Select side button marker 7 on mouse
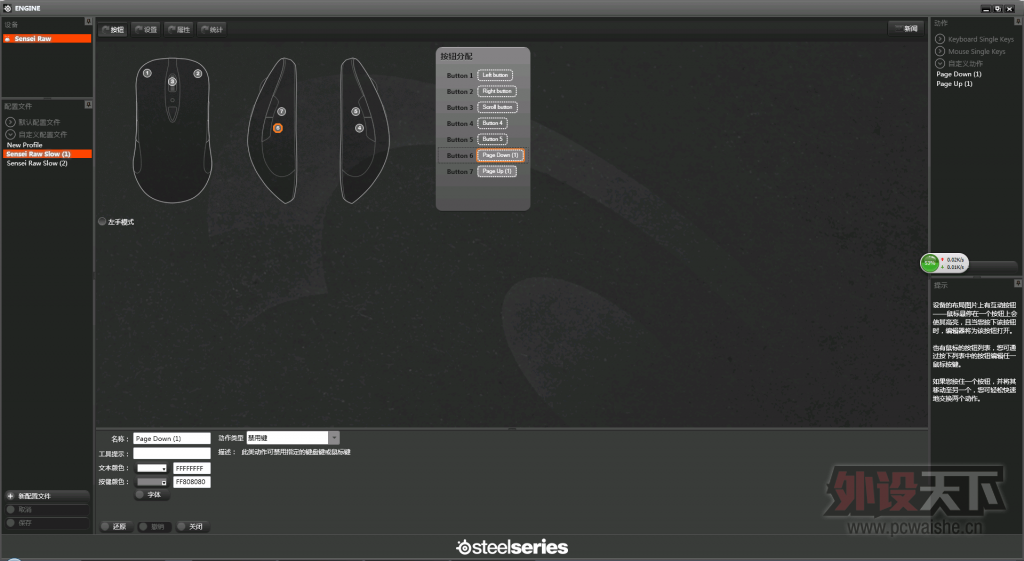The image size is (1024, 561). 281,112
